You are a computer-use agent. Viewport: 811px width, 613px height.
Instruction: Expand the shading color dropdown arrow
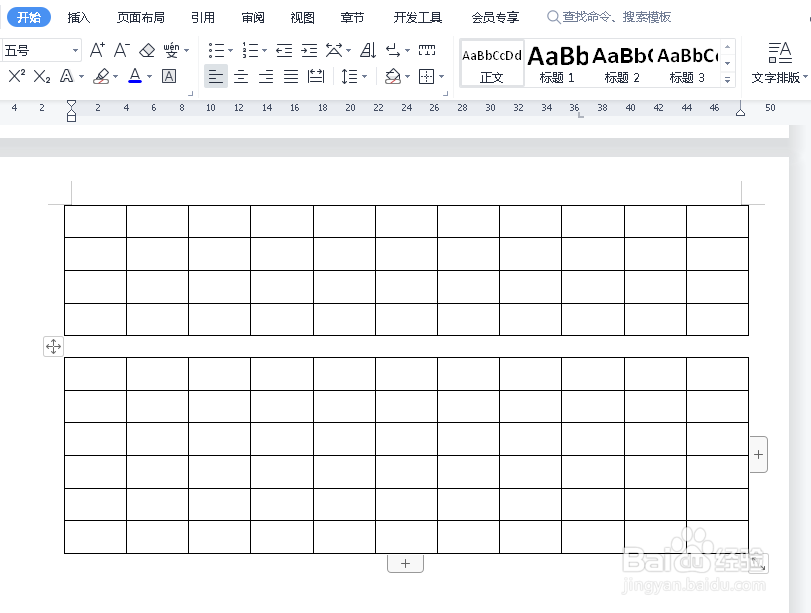408,77
